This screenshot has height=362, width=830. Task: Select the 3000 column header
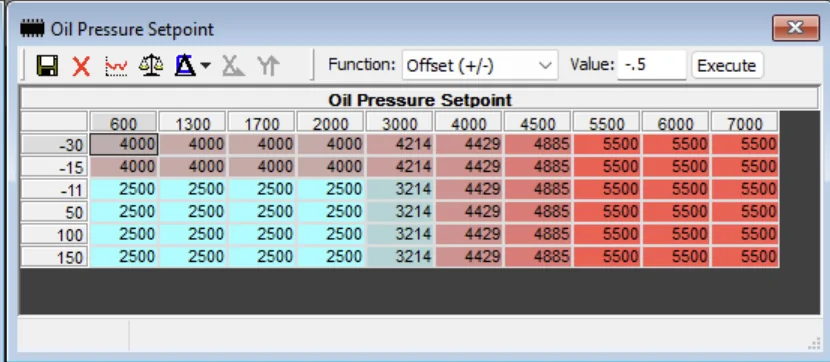click(400, 122)
